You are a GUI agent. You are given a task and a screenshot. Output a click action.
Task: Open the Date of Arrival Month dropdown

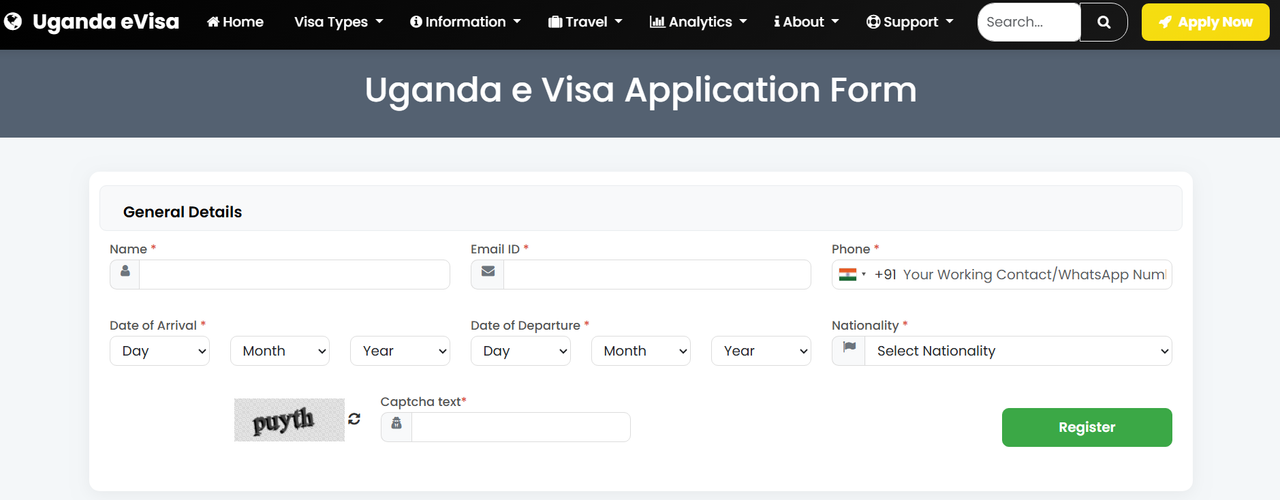point(280,351)
